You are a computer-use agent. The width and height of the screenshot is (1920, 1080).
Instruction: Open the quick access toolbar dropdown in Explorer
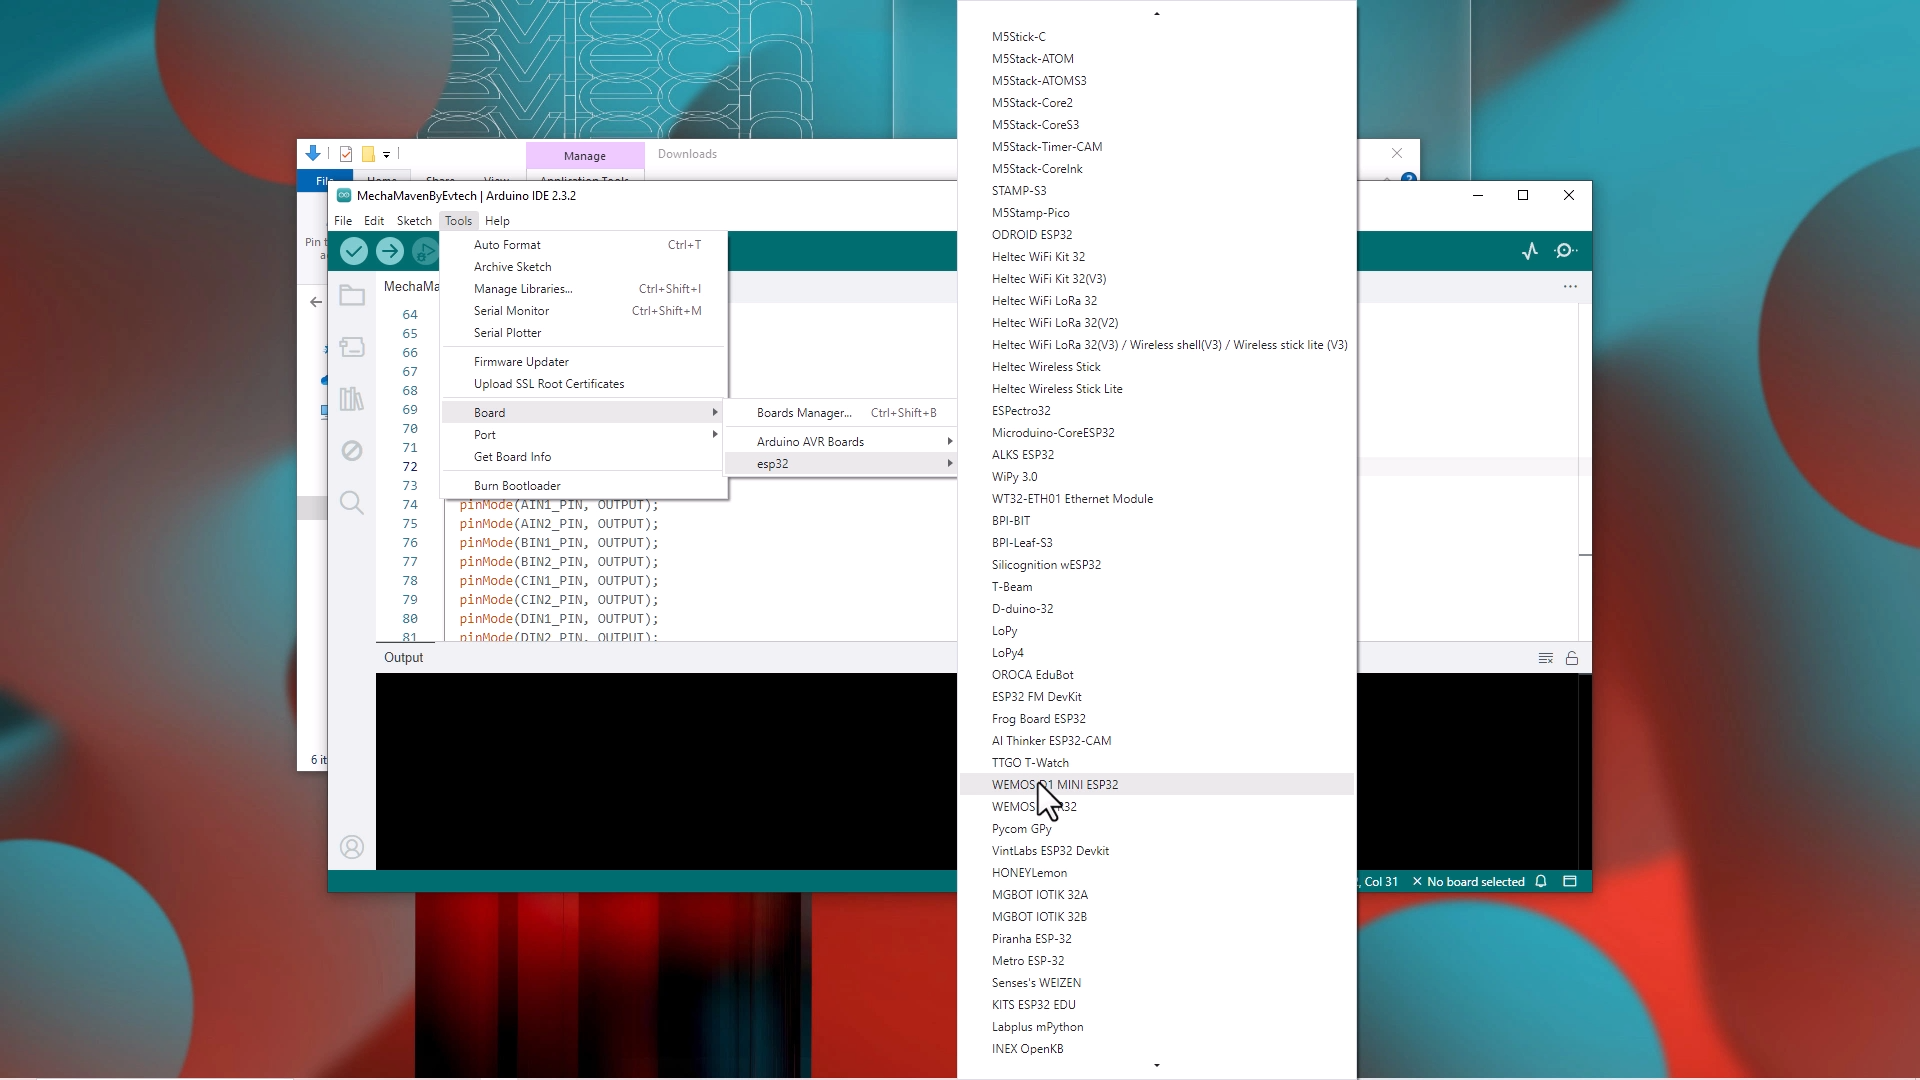[386, 155]
